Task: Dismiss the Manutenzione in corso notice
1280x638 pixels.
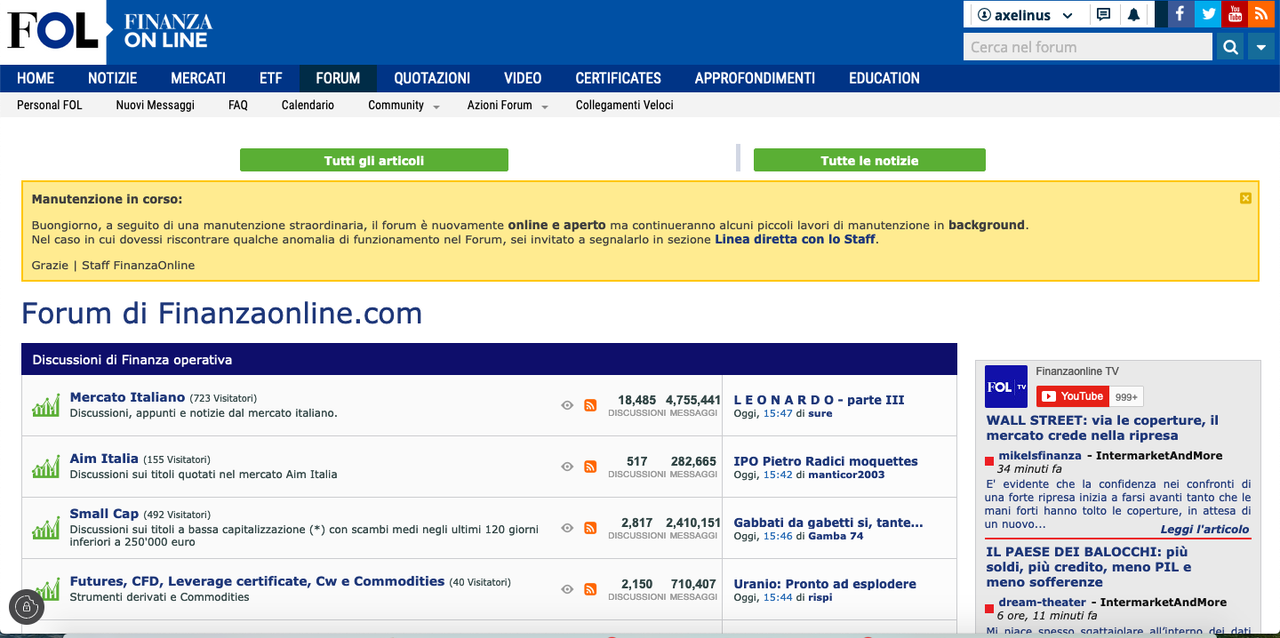Action: pos(1245,198)
